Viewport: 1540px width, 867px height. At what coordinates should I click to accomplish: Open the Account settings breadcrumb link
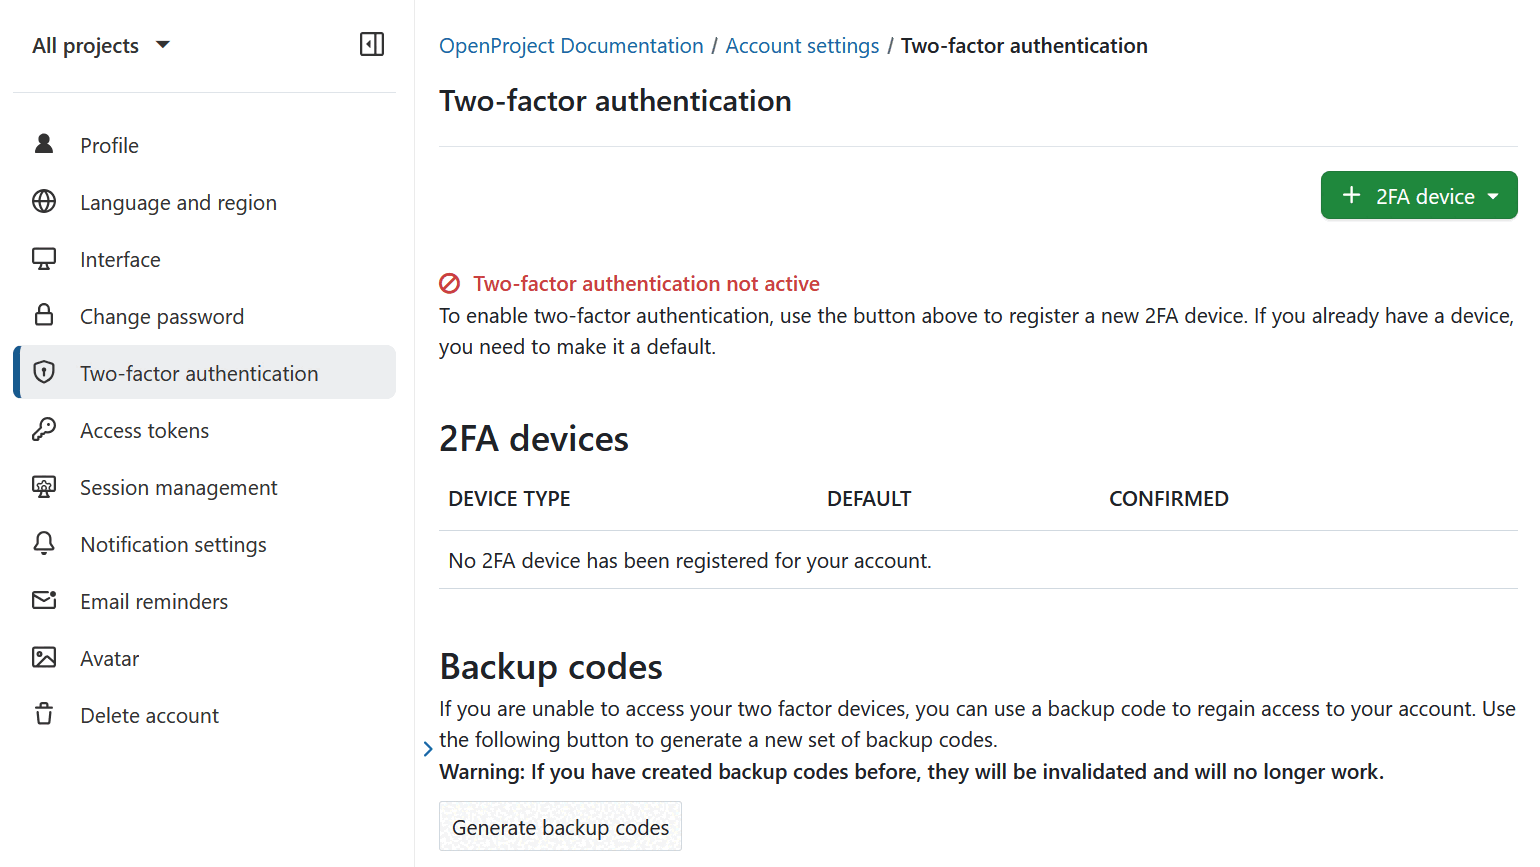[802, 46]
